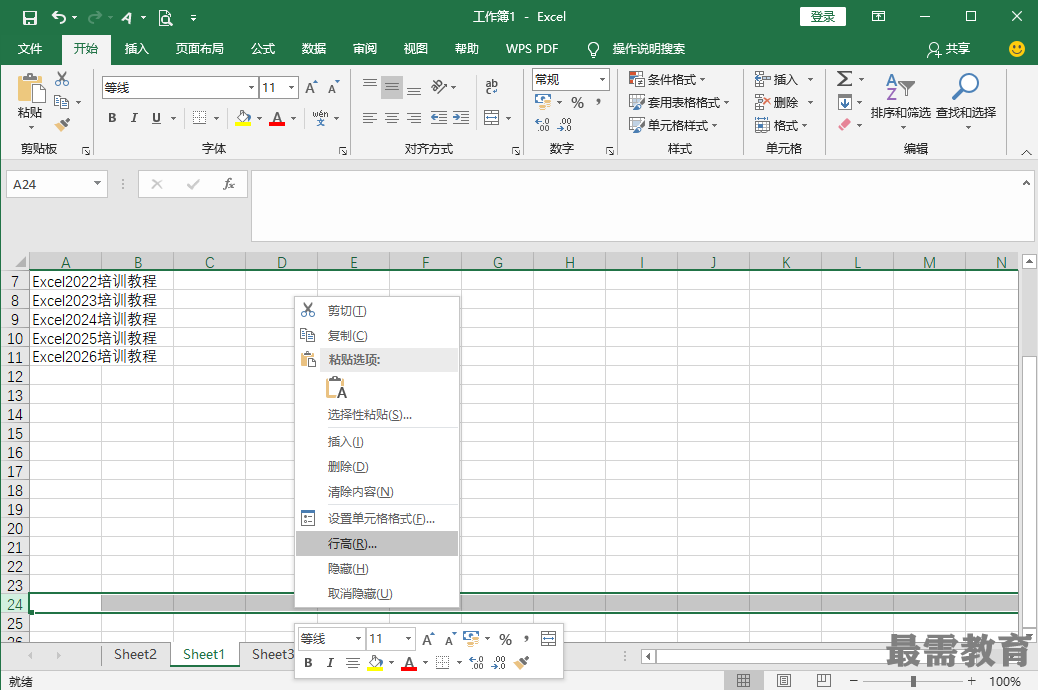
Task: Open the font size dropdown in ribbon
Action: [291, 87]
